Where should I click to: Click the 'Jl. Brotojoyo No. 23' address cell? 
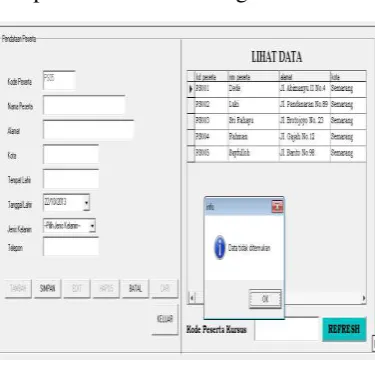[x=305, y=121]
